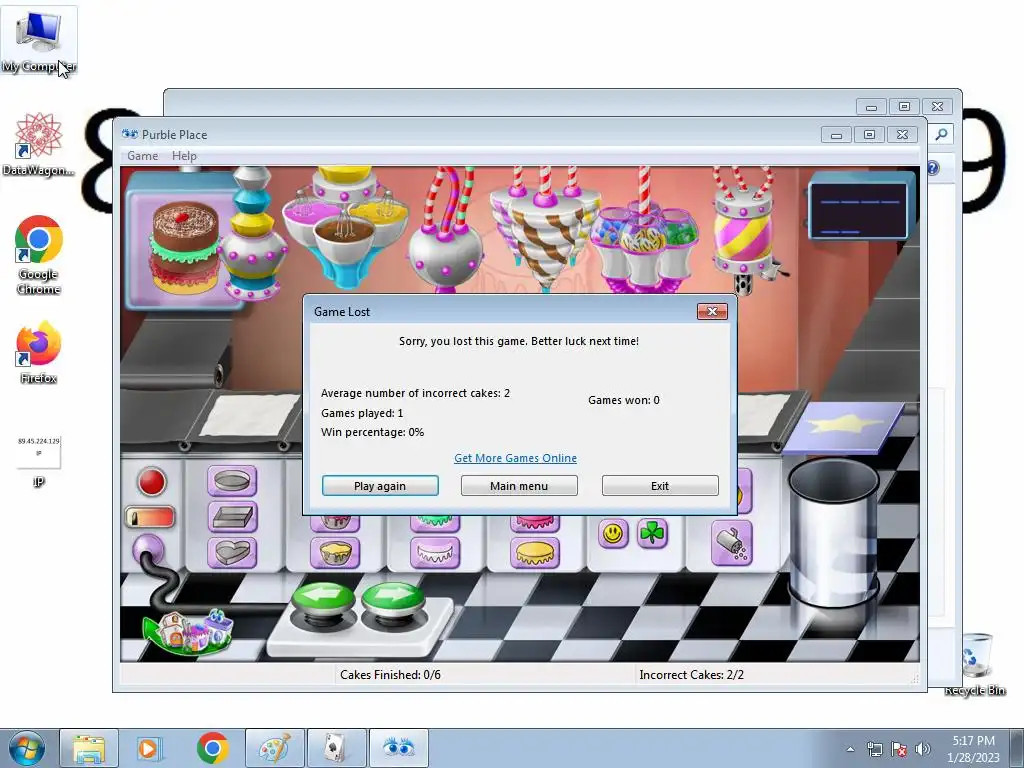Open Chrome from the taskbar
Viewport: 1024px width, 768px height.
(x=212, y=748)
